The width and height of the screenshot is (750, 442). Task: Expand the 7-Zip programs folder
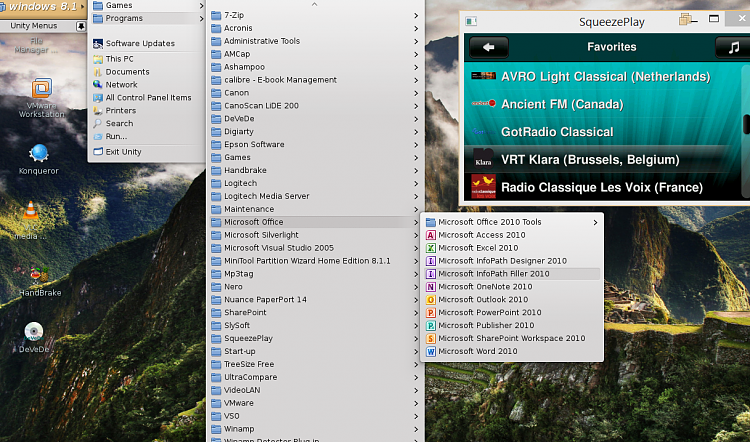click(315, 15)
